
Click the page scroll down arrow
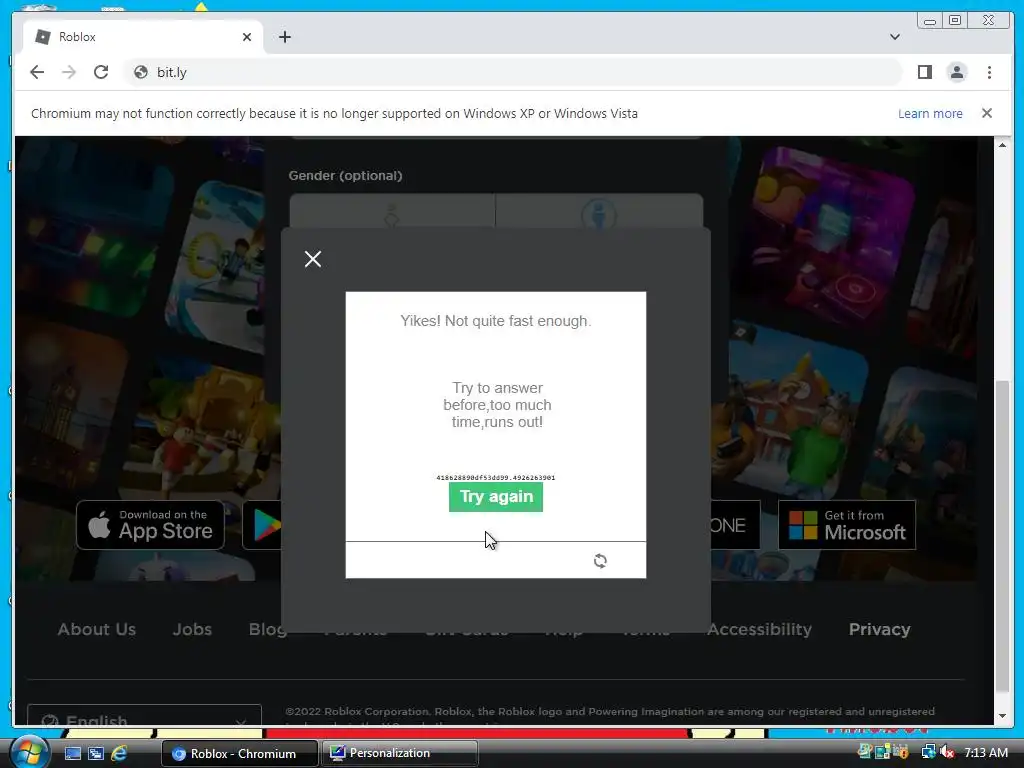[1002, 716]
